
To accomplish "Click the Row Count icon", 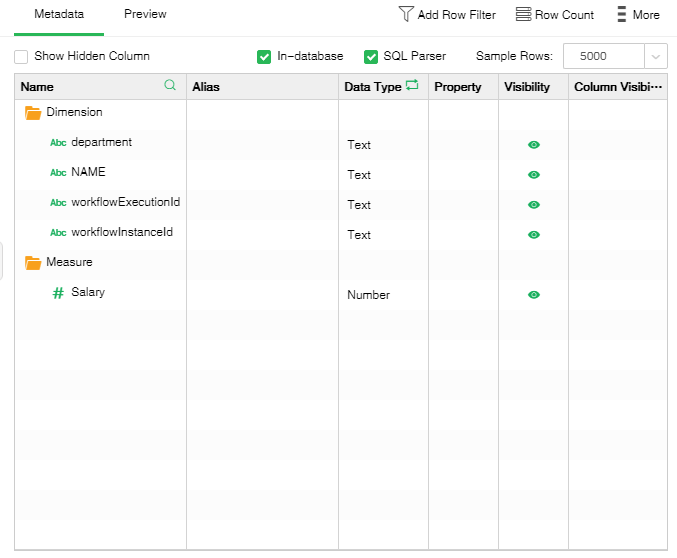I will (523, 15).
